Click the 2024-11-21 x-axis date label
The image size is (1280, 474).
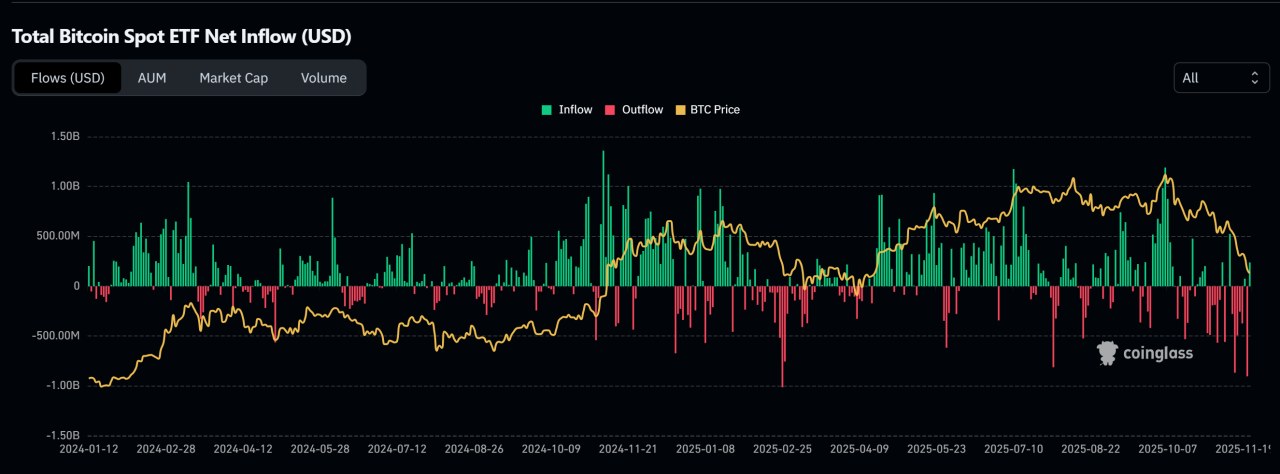tap(628, 450)
